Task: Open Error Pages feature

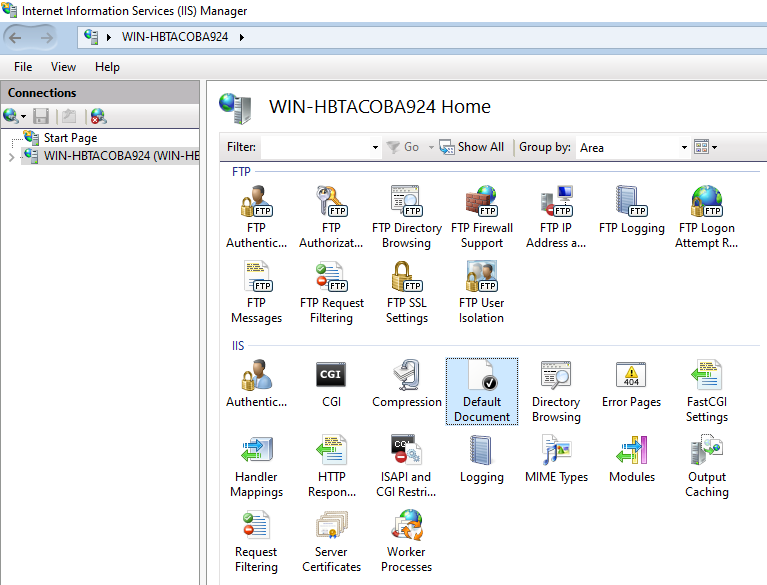Action: pos(632,384)
